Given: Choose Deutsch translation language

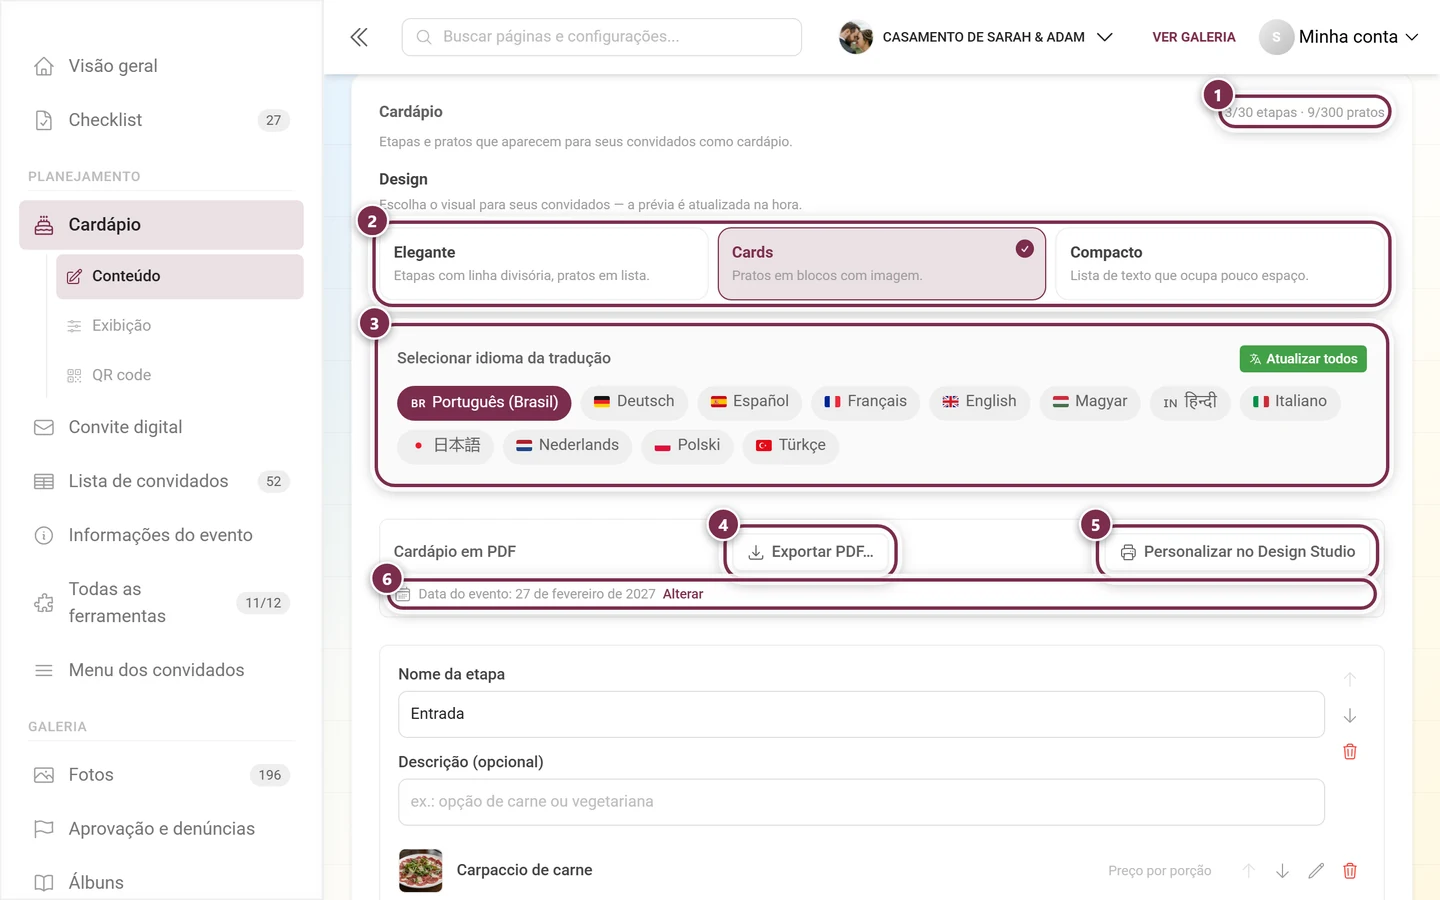Looking at the screenshot, I should [634, 402].
